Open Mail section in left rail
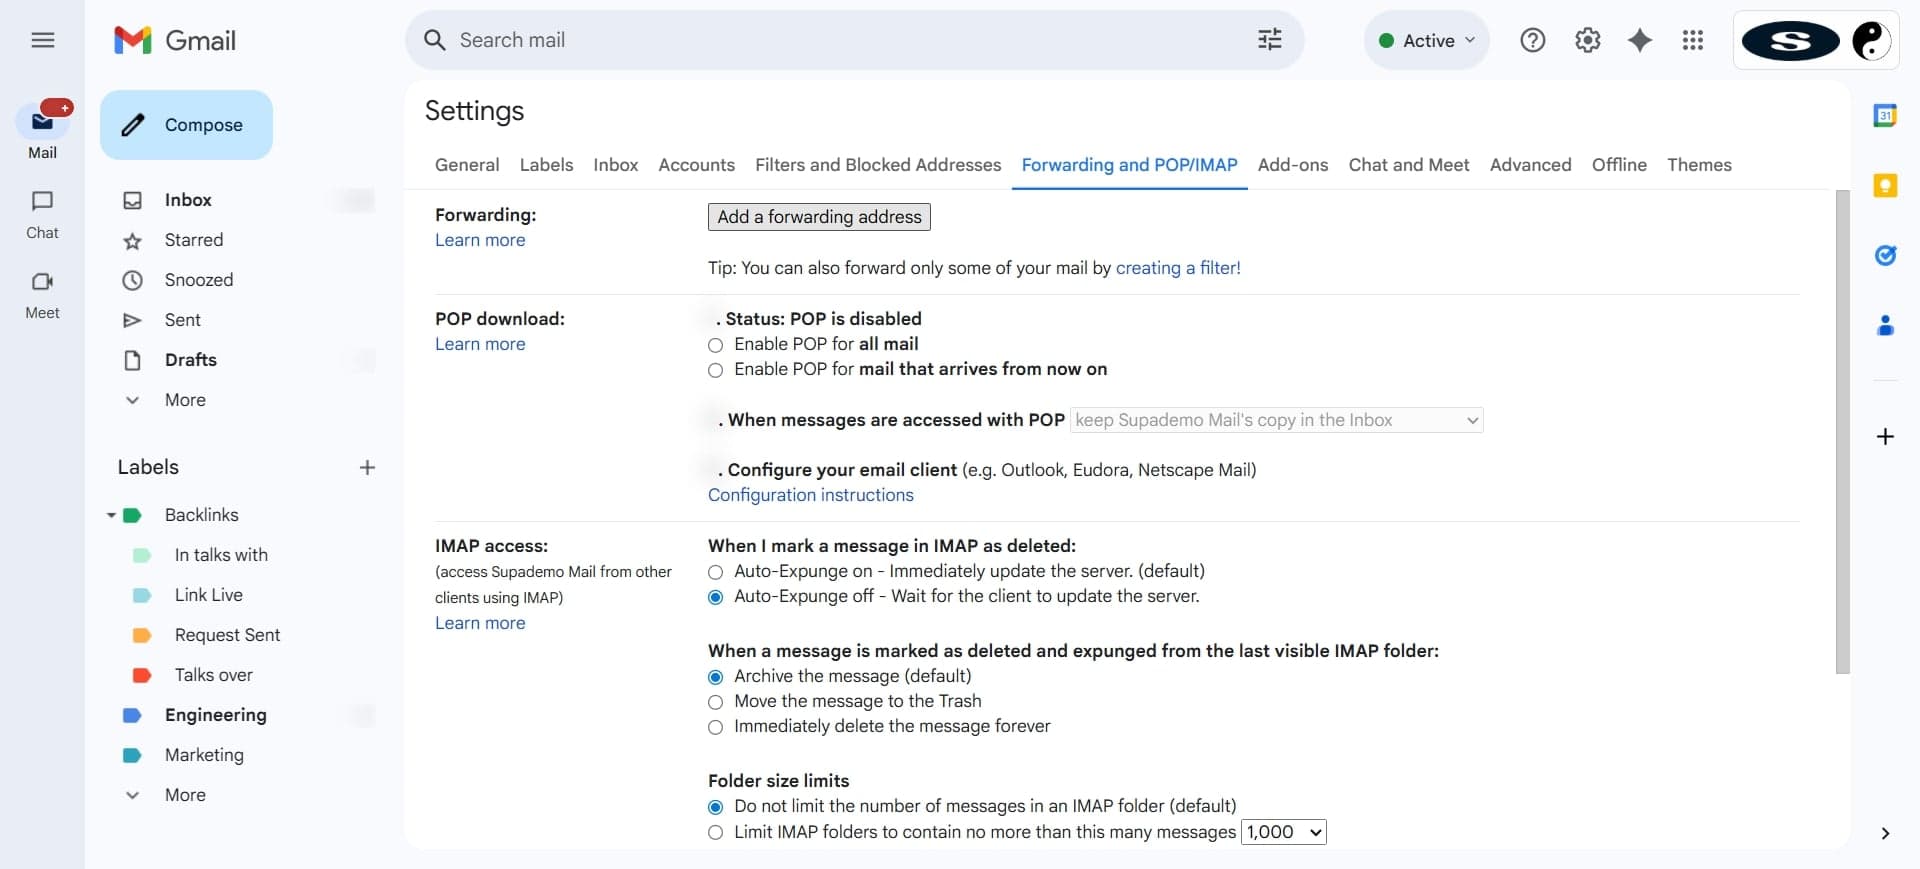The height and width of the screenshot is (869, 1920). (x=42, y=131)
